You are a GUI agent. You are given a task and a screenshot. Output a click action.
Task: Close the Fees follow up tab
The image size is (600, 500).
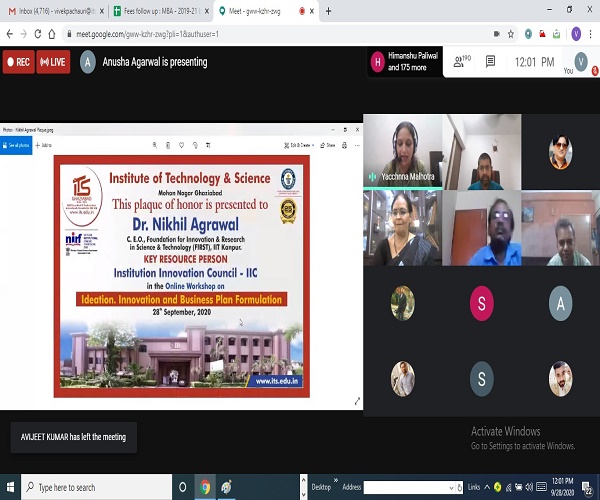pos(207,11)
